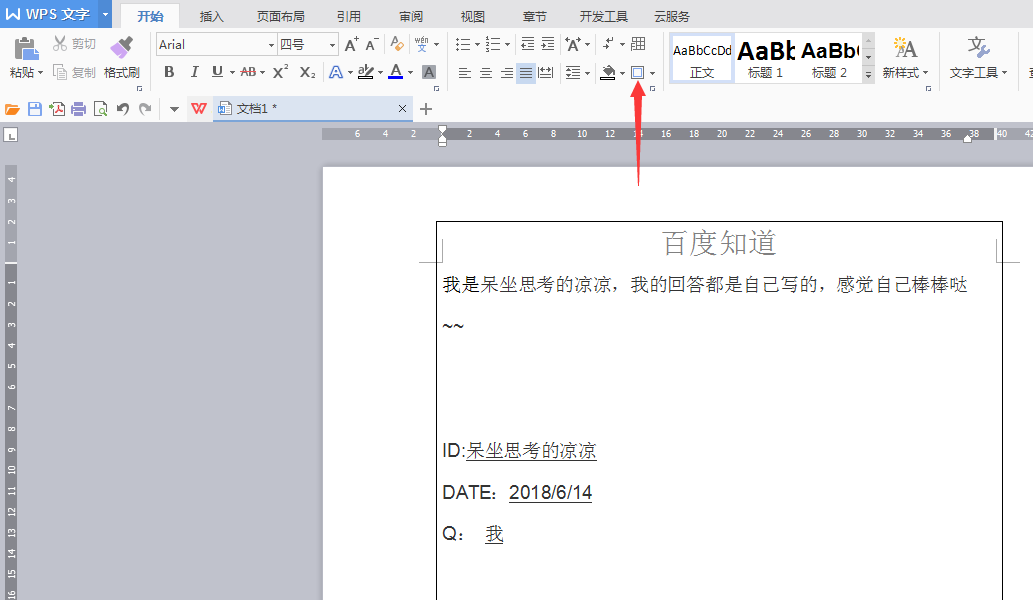The height and width of the screenshot is (600, 1033).
Task: Export to PDF using the PDF icon
Action: point(57,109)
